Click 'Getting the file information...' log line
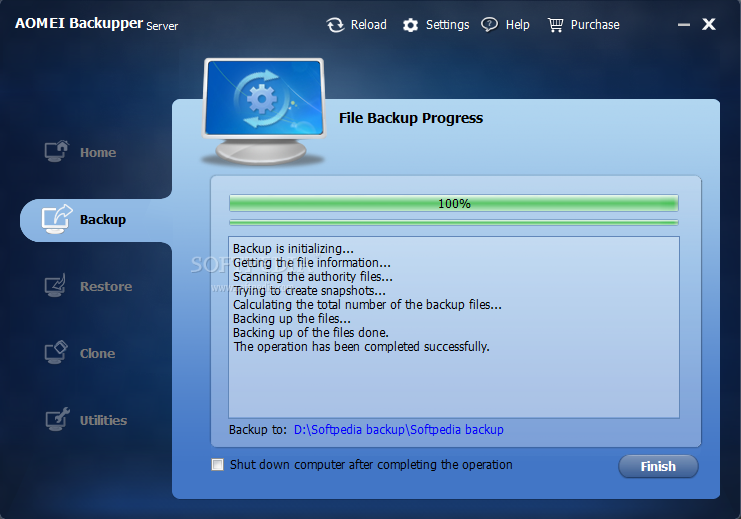The image size is (741, 519). point(312,263)
